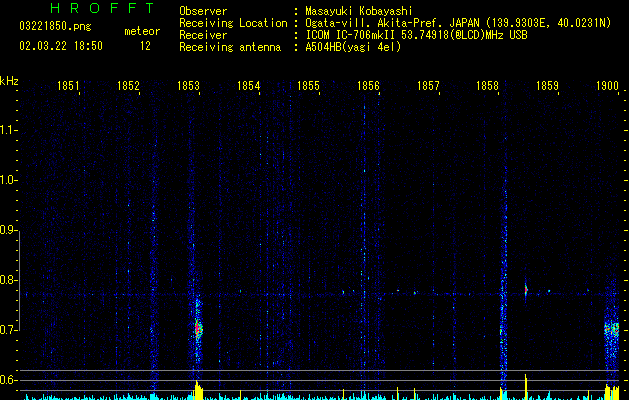Click the yellow power peak below 1853
The image size is (629, 400).
click(197, 391)
